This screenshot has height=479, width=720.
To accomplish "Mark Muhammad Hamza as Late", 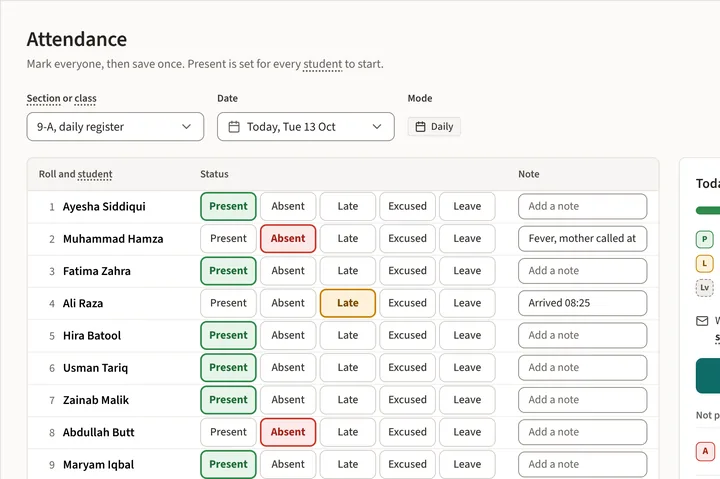I will [x=348, y=239].
